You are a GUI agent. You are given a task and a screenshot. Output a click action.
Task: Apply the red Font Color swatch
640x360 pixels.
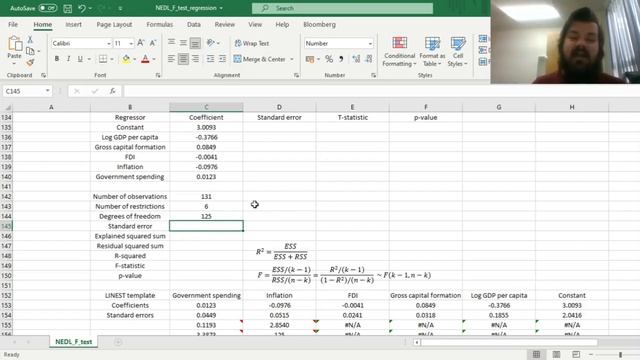coord(145,59)
